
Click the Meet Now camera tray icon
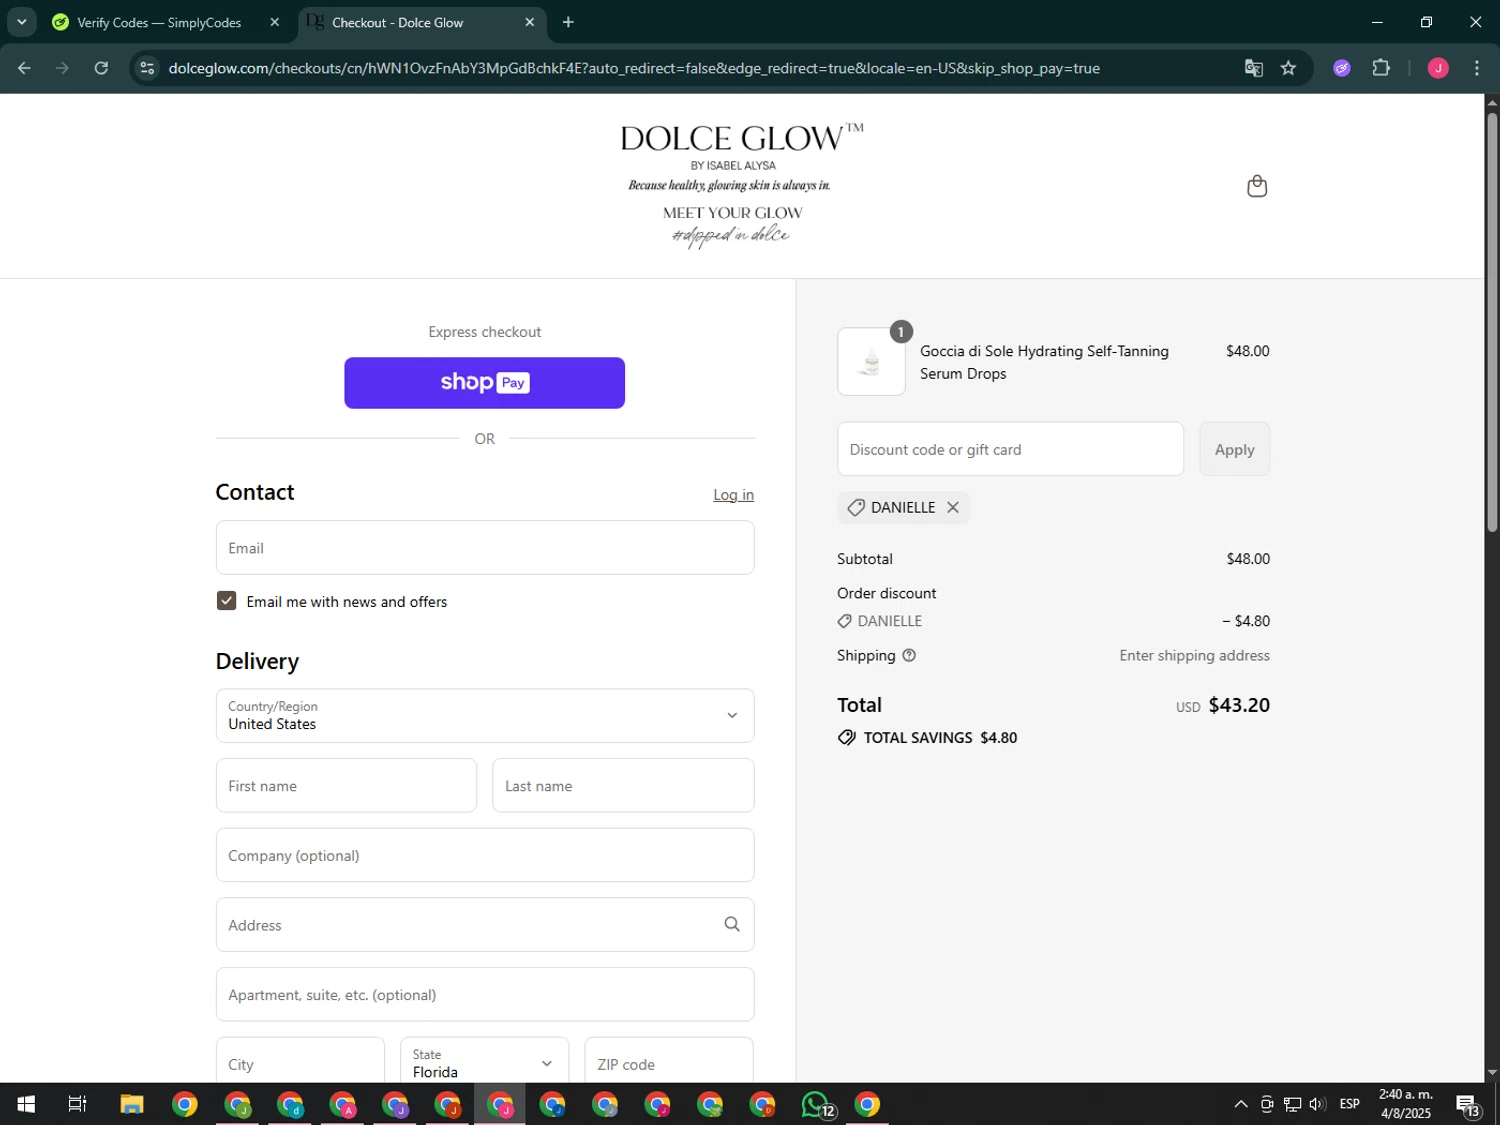[x=1267, y=1104]
